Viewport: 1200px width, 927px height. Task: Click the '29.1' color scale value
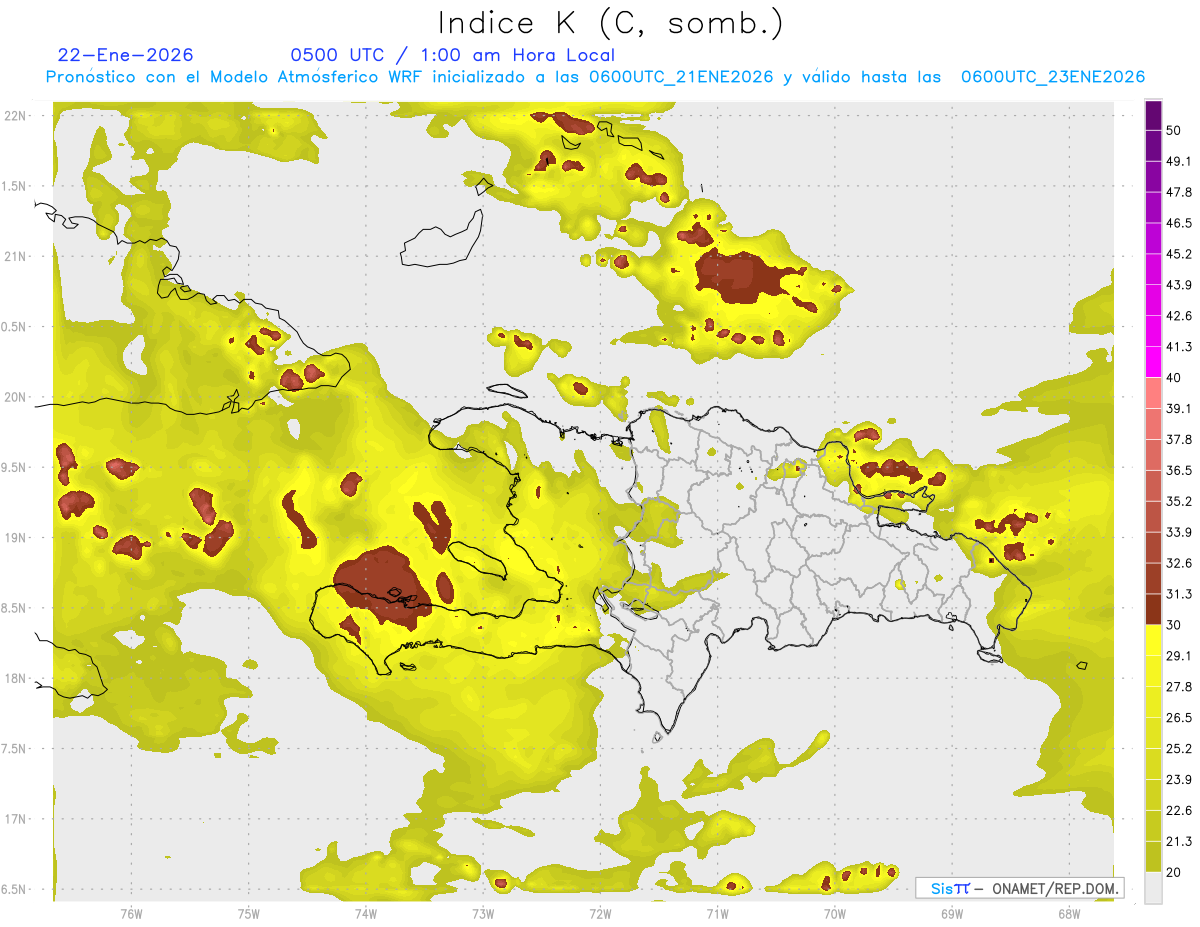pos(1179,656)
